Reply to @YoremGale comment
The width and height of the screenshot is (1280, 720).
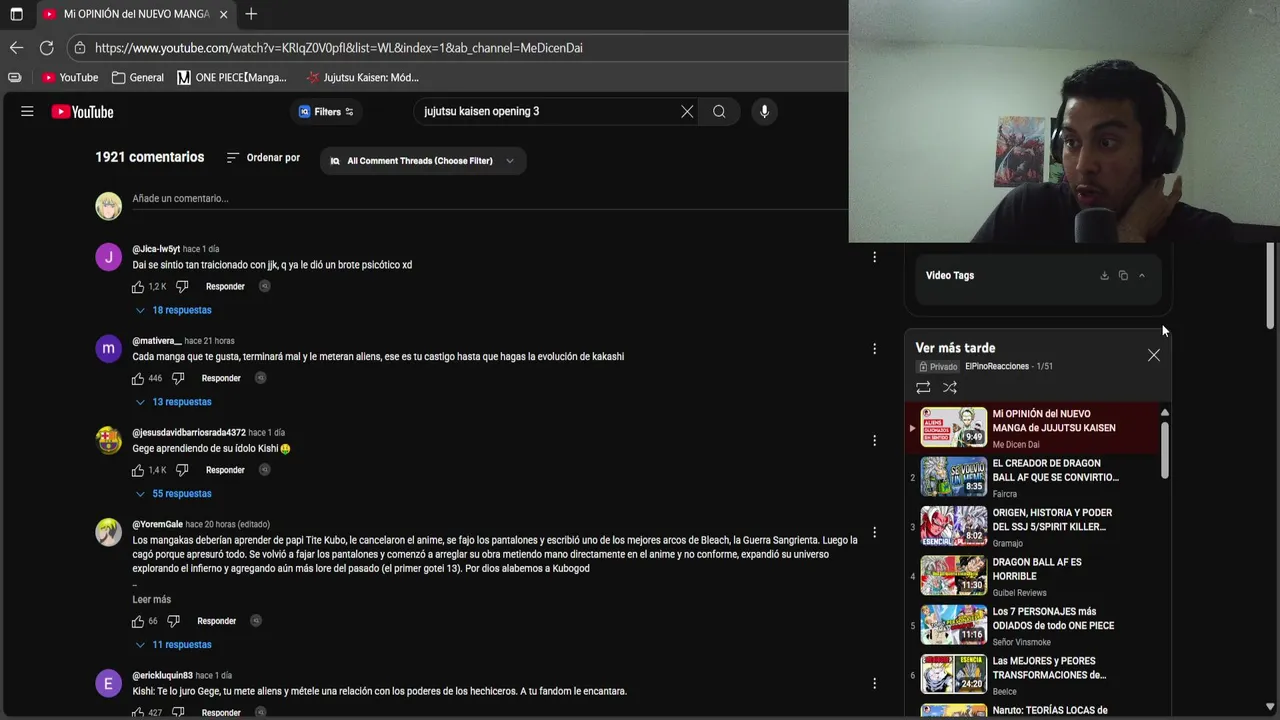[x=217, y=621]
